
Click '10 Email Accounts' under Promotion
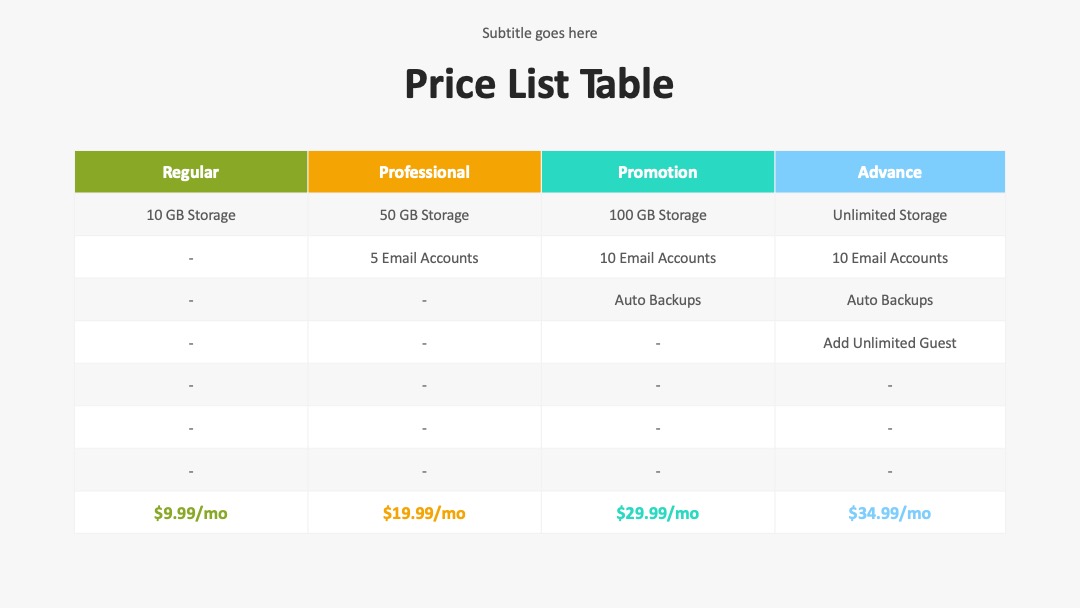[658, 258]
